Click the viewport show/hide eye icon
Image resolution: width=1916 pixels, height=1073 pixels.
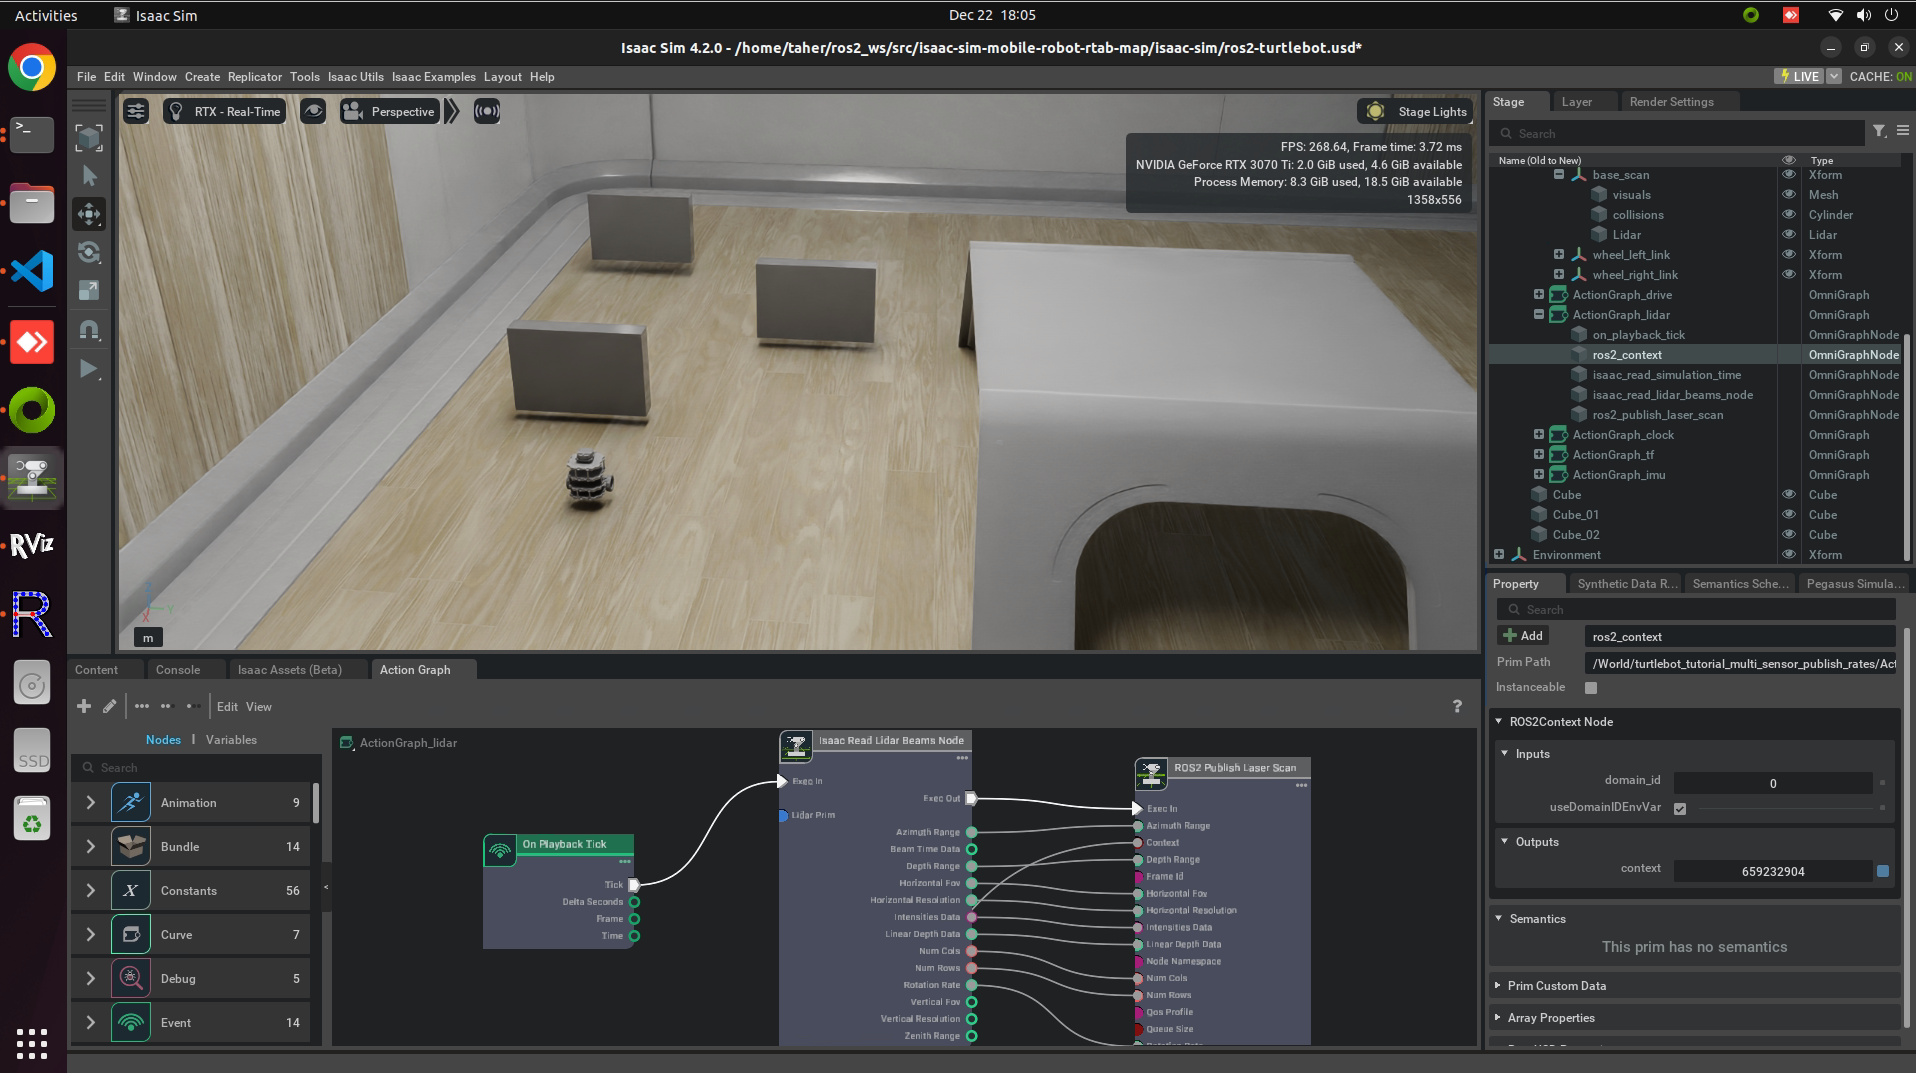313,111
